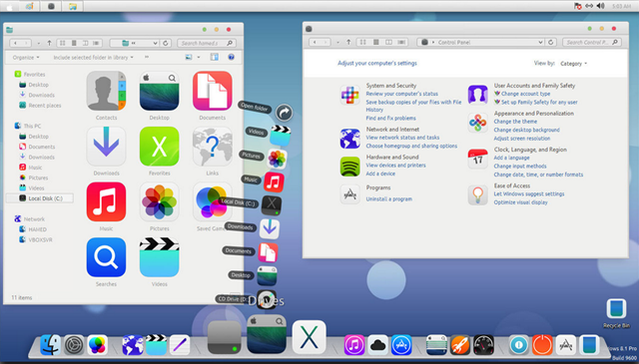This screenshot has width=639, height=364.
Task: Refresh the Control Panel window
Action: click(551, 42)
